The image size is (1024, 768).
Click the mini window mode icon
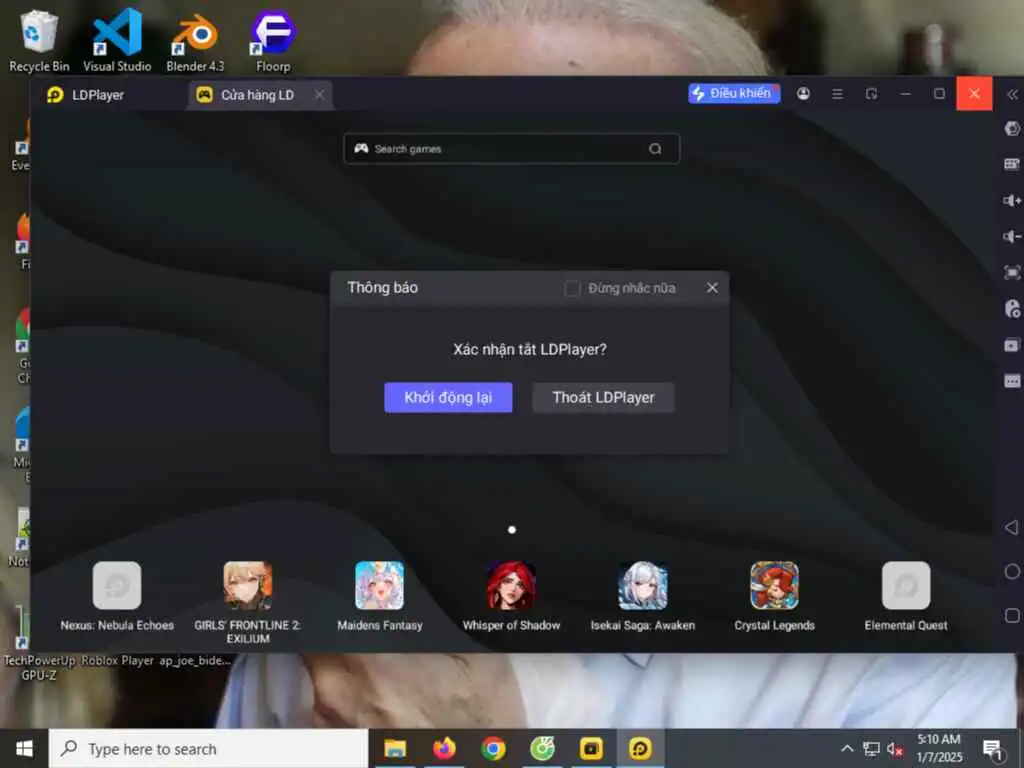point(871,94)
